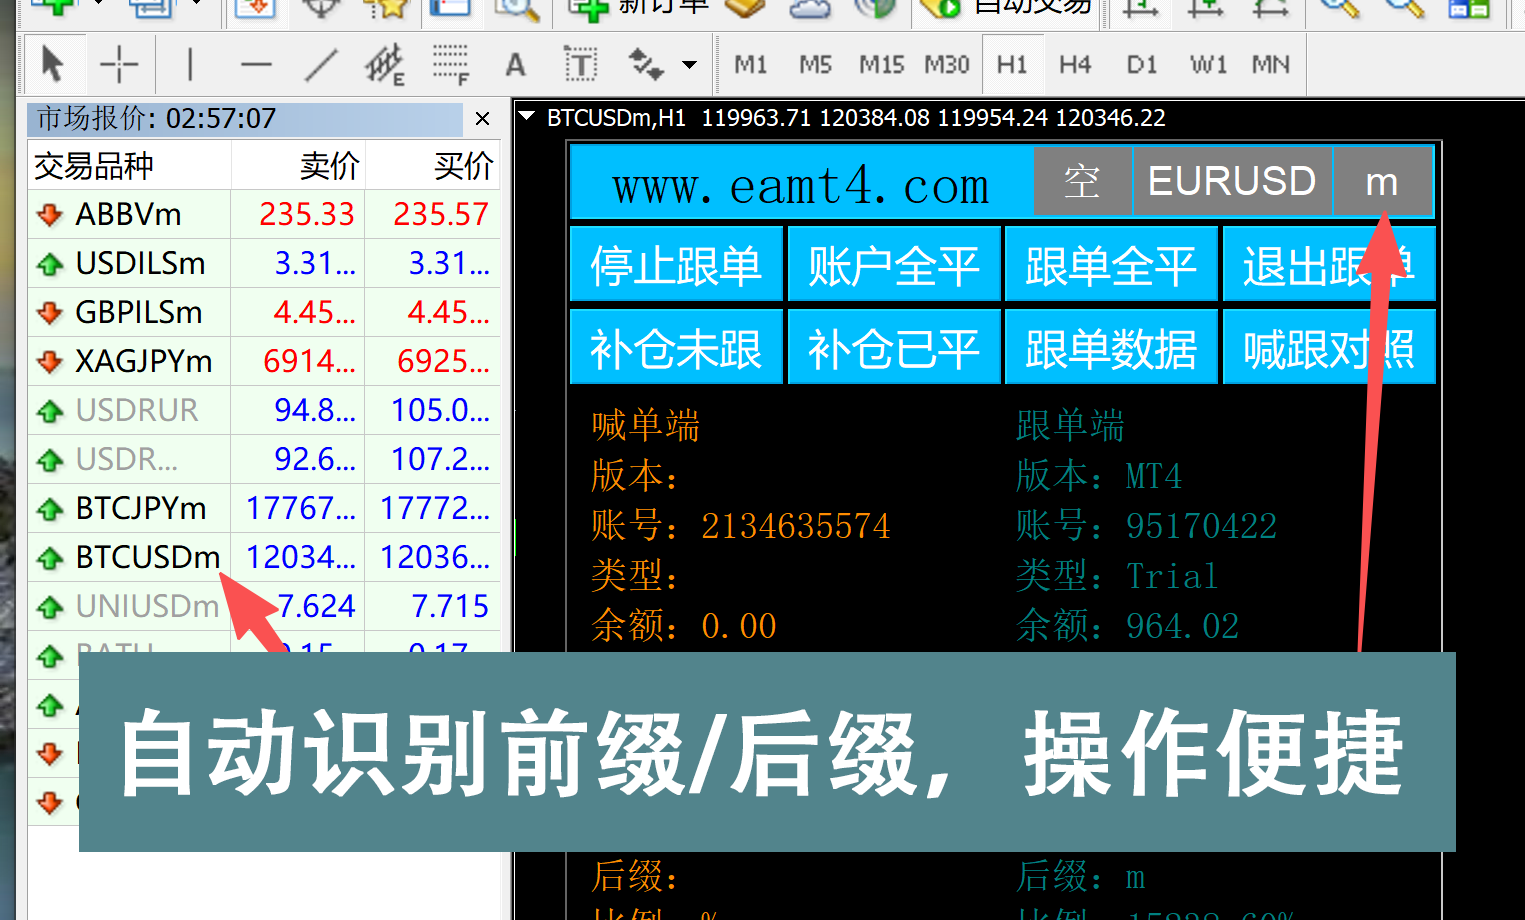This screenshot has width=1525, height=920.
Task: Enable the D1 daily timeframe
Action: point(1141,65)
